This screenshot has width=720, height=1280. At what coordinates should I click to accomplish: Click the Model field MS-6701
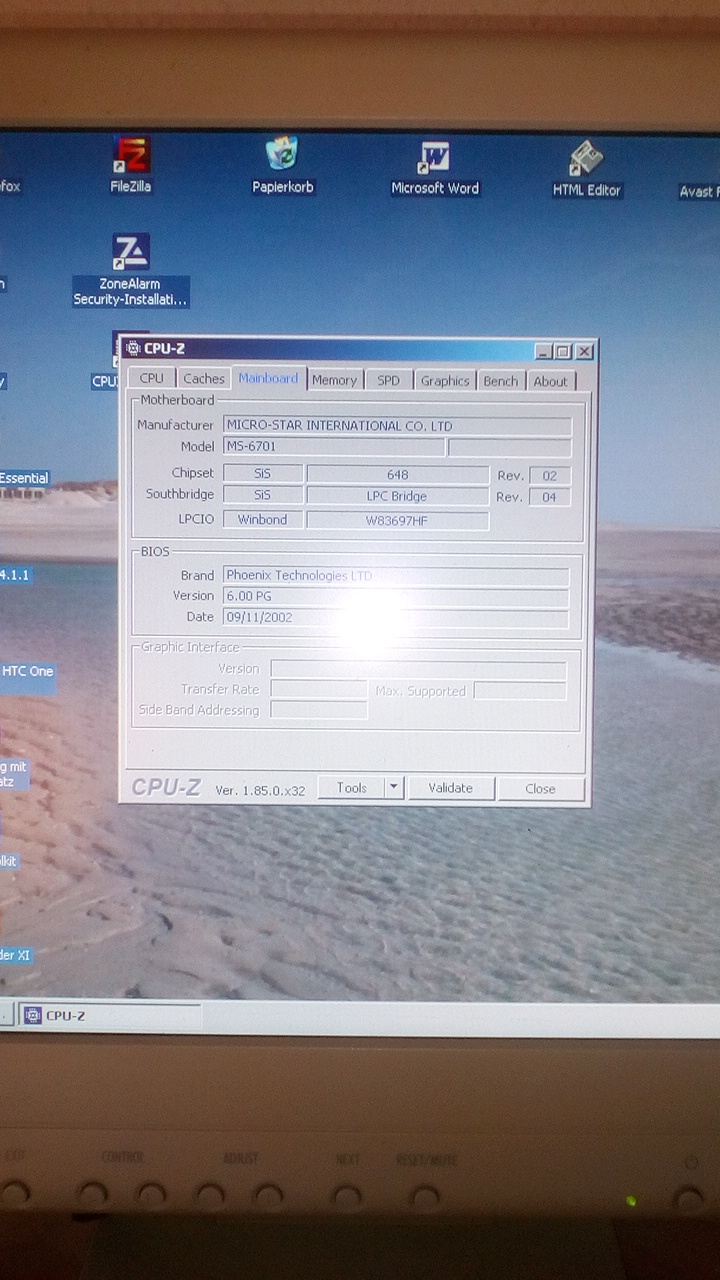tap(334, 446)
